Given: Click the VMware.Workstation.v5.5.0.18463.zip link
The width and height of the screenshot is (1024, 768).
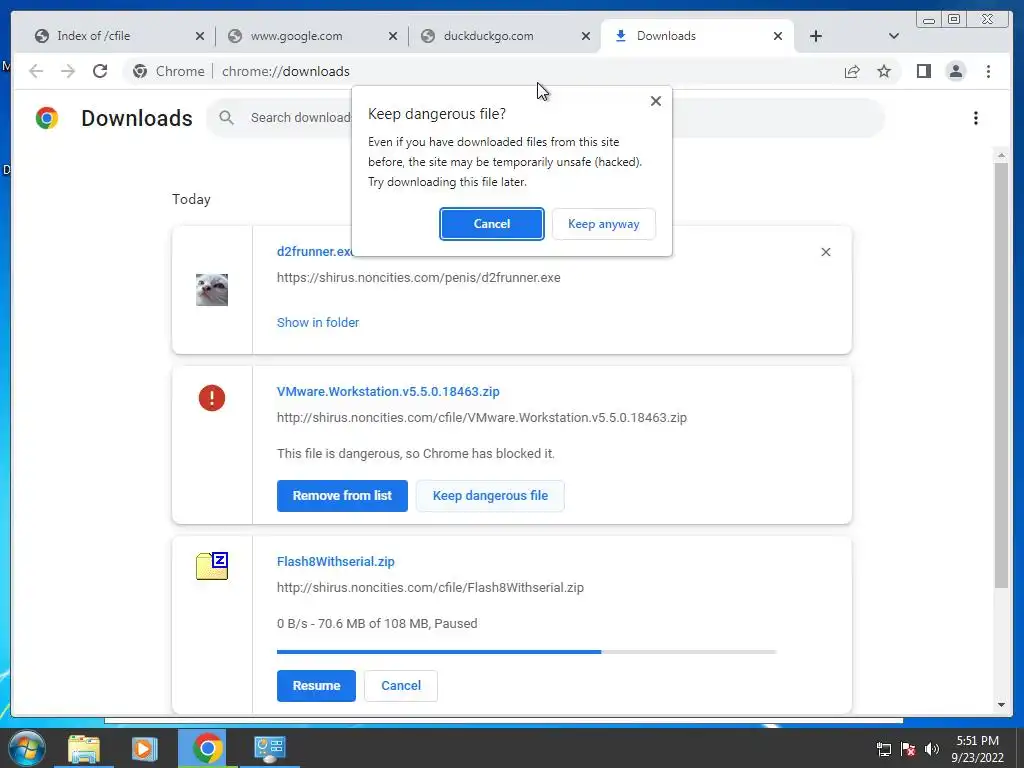Looking at the screenshot, I should pos(388,392).
